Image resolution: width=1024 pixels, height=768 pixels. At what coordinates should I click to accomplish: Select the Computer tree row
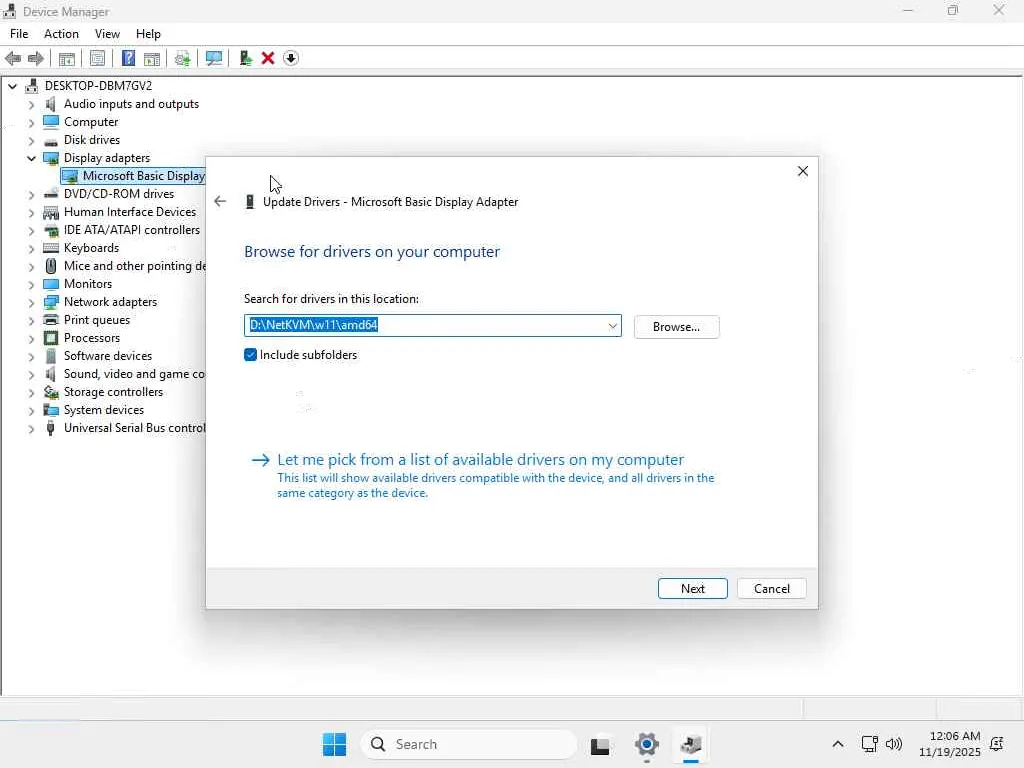(x=91, y=122)
